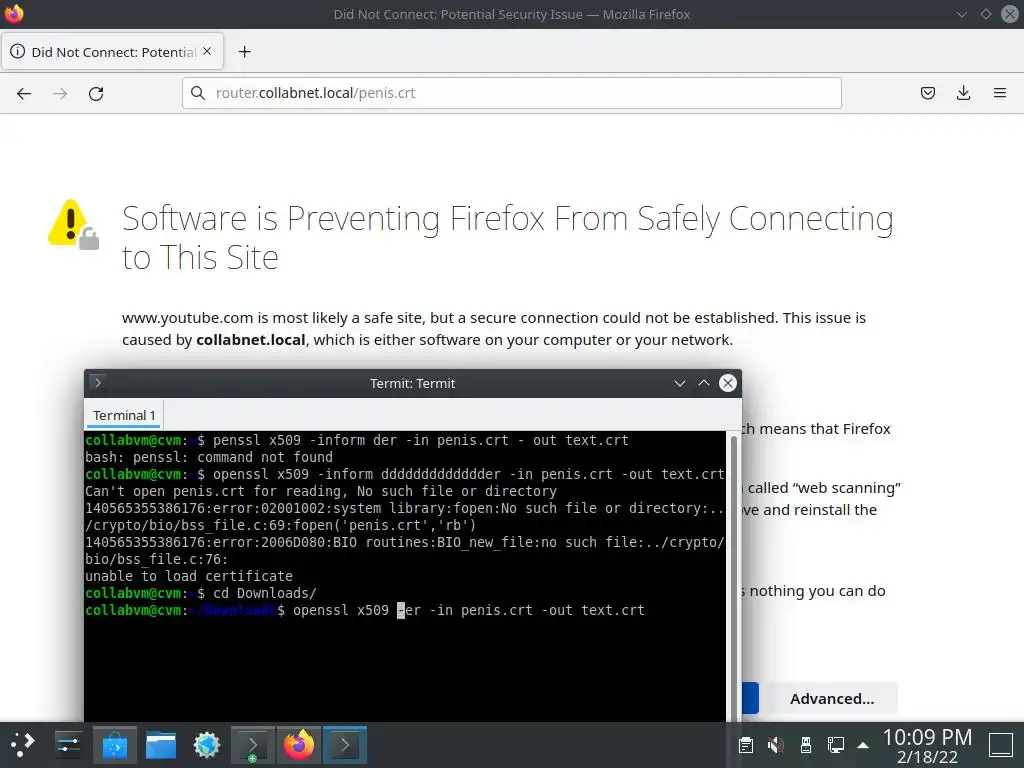Switch to Firefox in the taskbar
The width and height of the screenshot is (1024, 768).
(x=298, y=744)
